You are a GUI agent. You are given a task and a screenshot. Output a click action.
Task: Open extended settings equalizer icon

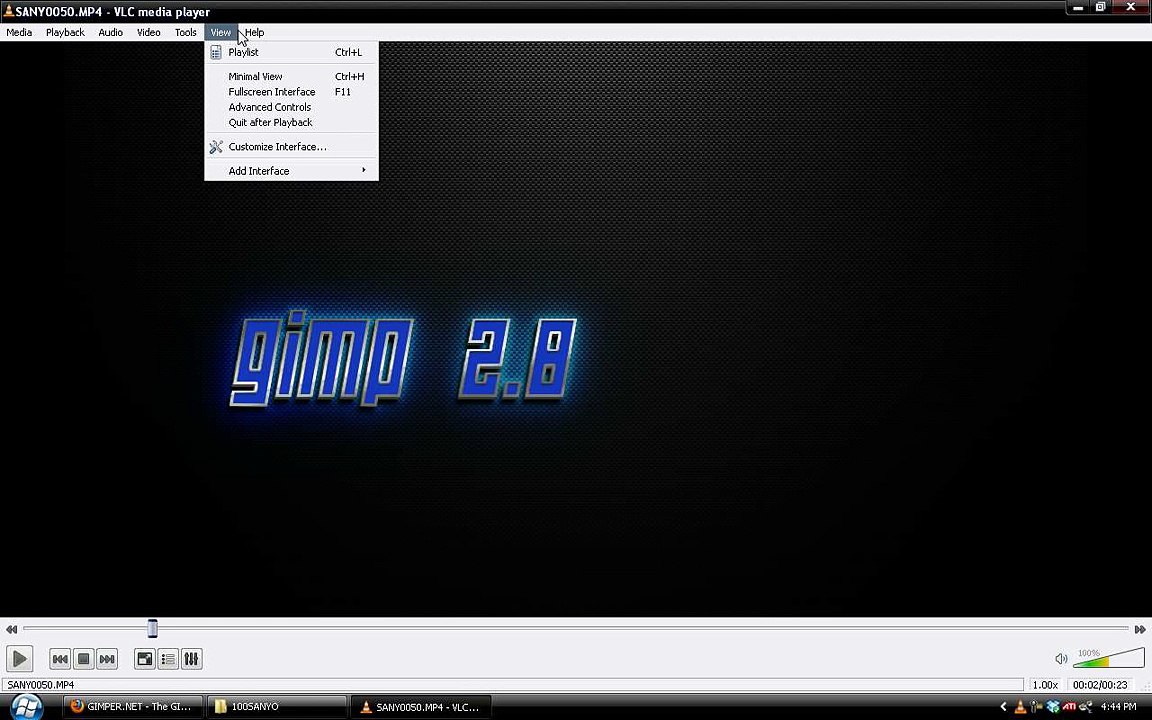click(x=192, y=659)
